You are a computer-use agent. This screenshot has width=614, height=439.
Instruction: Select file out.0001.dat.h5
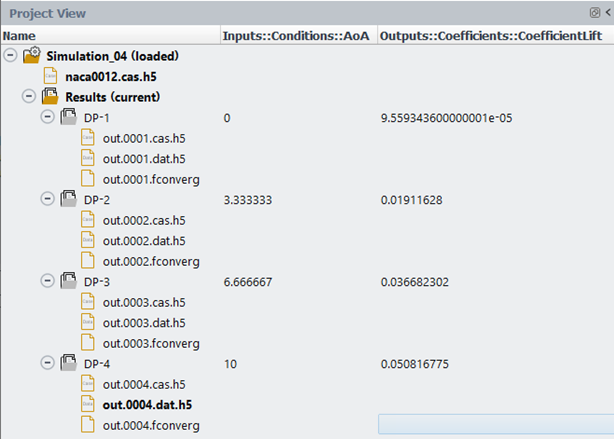(144, 159)
